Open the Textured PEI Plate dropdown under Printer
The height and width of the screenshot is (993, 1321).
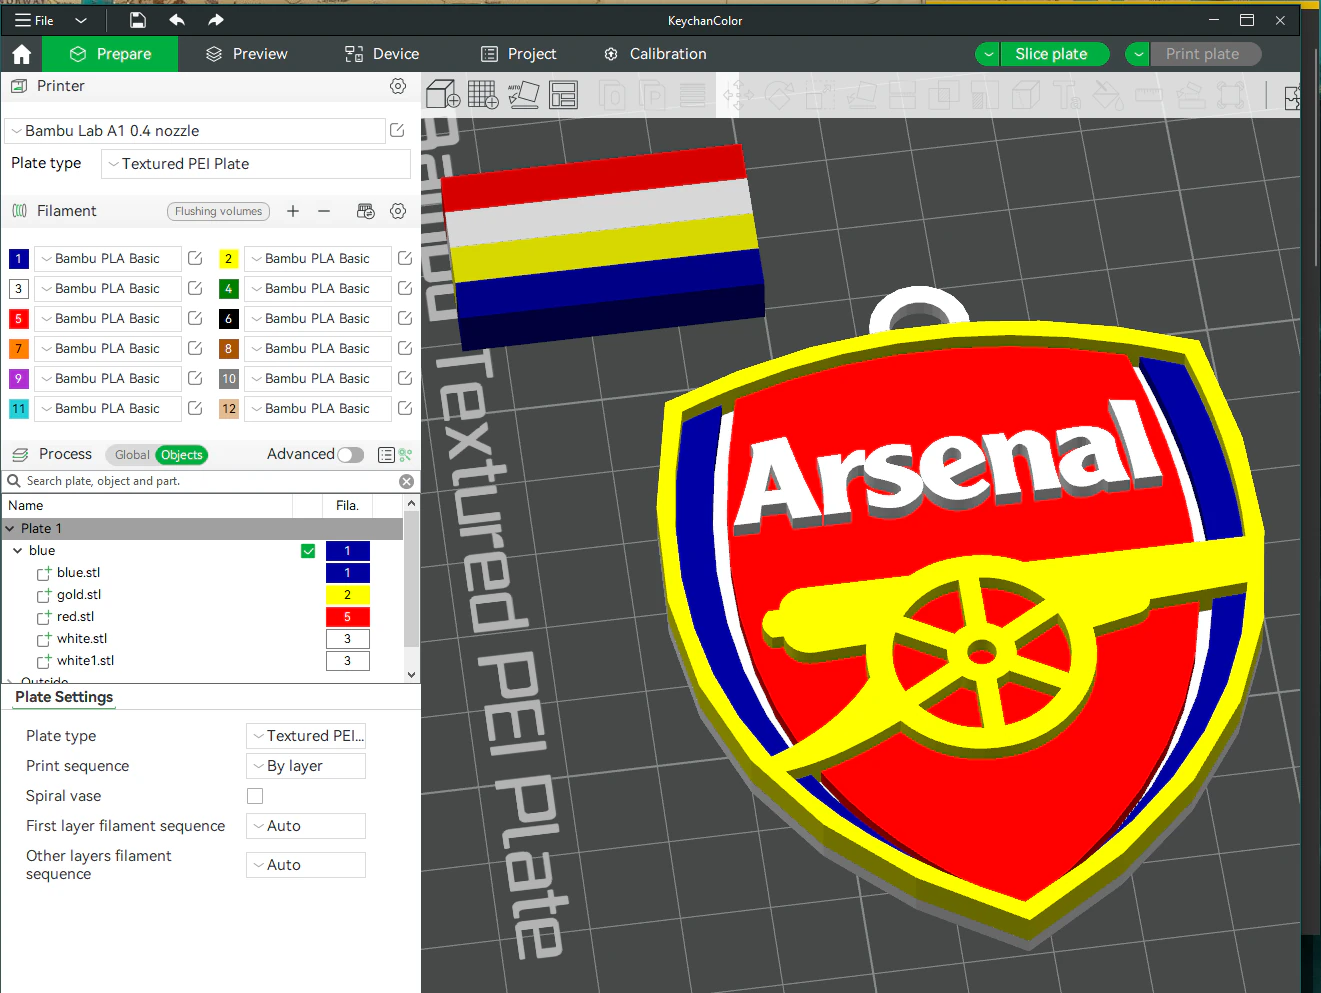coord(256,164)
